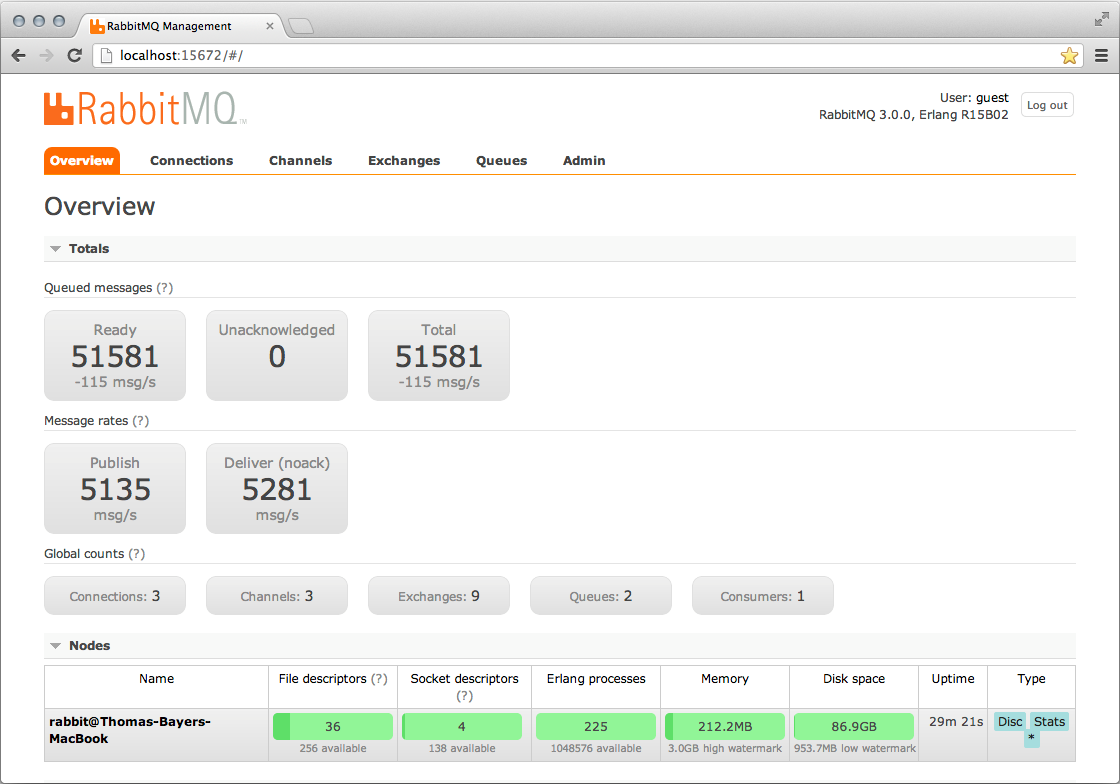Click the disk space bar showing 86.9GB
This screenshot has height=784, width=1120.
pos(854,726)
